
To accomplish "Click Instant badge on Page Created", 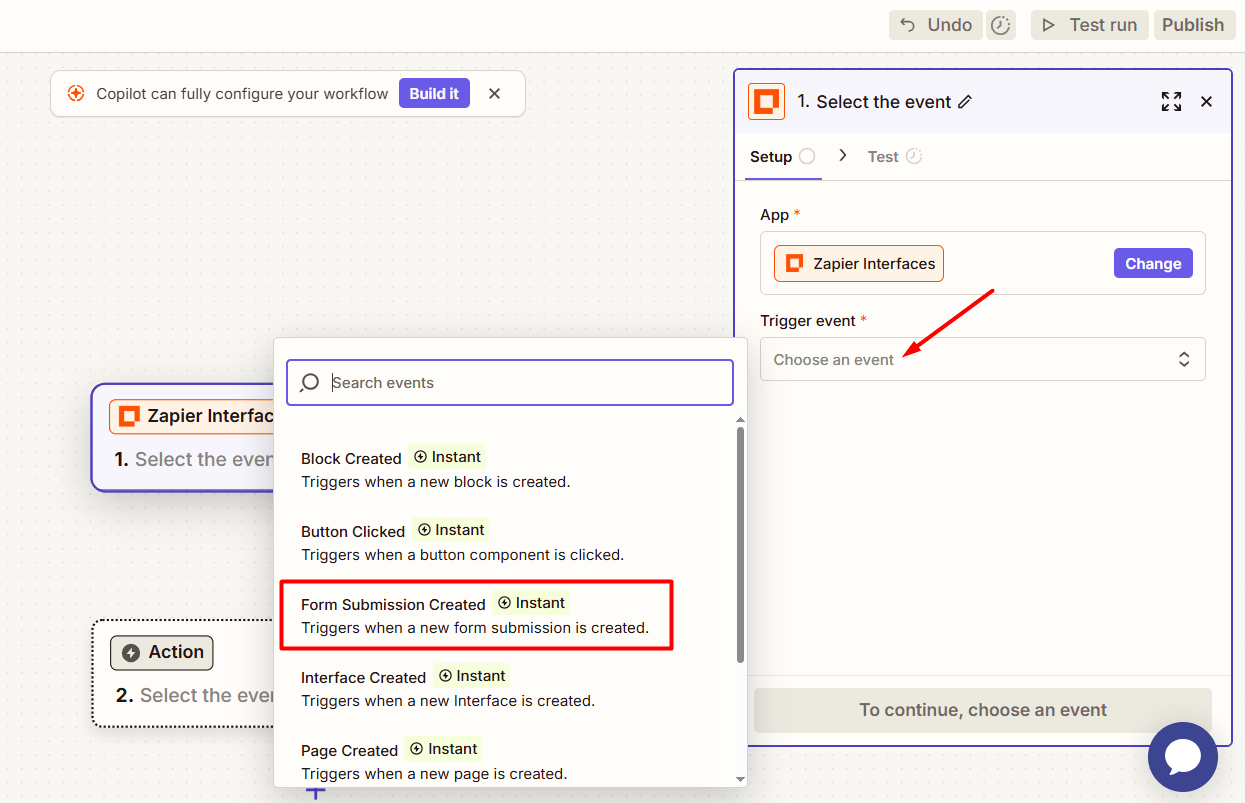I will 443,749.
